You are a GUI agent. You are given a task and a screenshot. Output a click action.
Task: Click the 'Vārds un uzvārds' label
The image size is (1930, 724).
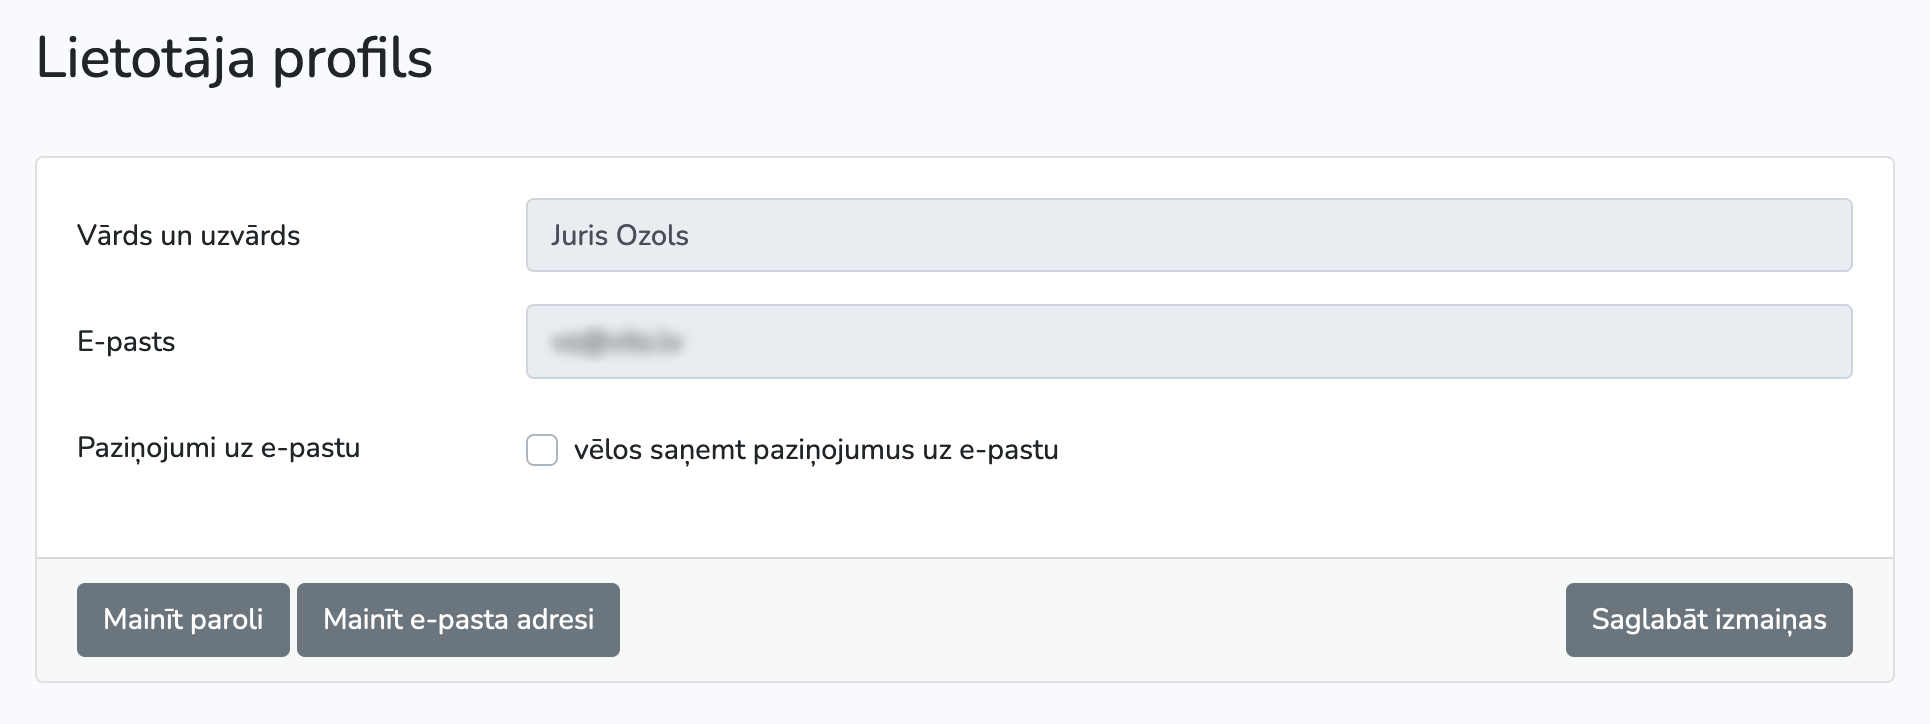[189, 235]
